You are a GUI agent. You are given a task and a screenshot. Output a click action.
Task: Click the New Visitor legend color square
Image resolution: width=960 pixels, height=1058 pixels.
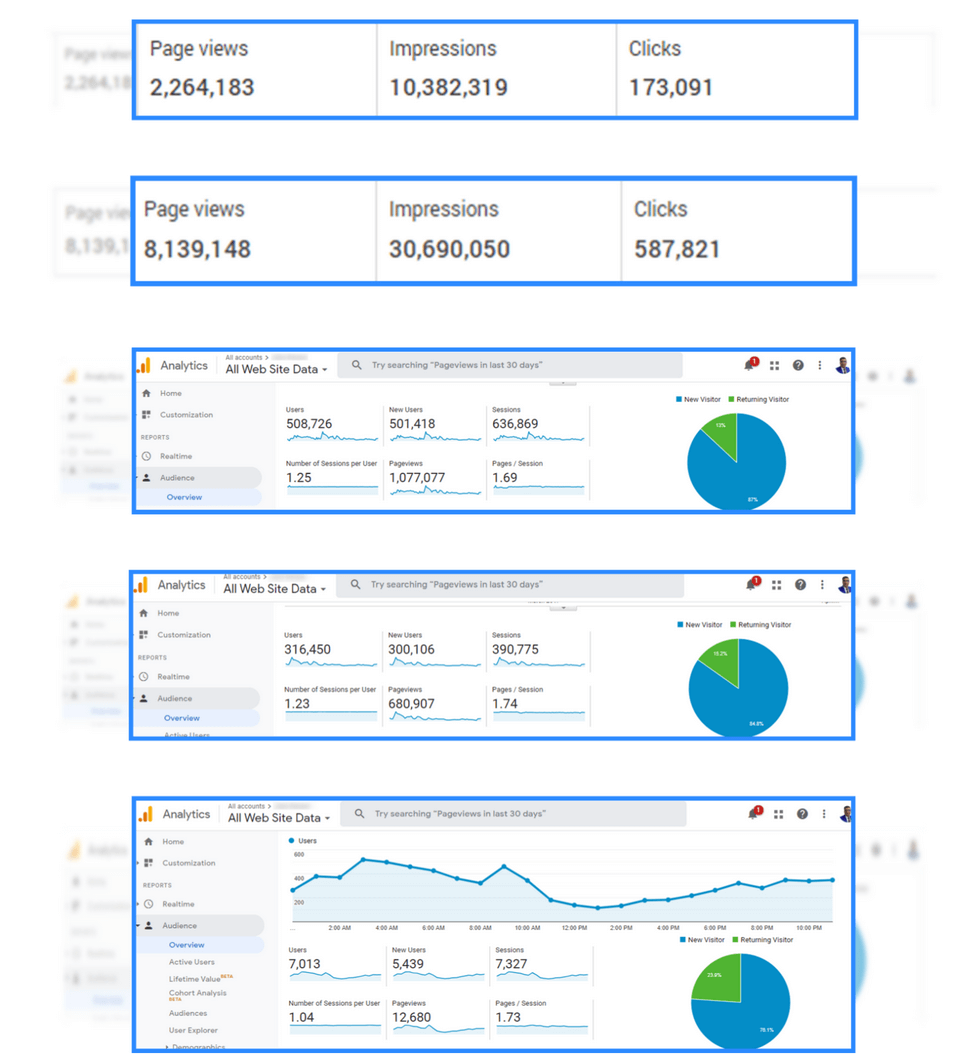pyautogui.click(x=682, y=939)
